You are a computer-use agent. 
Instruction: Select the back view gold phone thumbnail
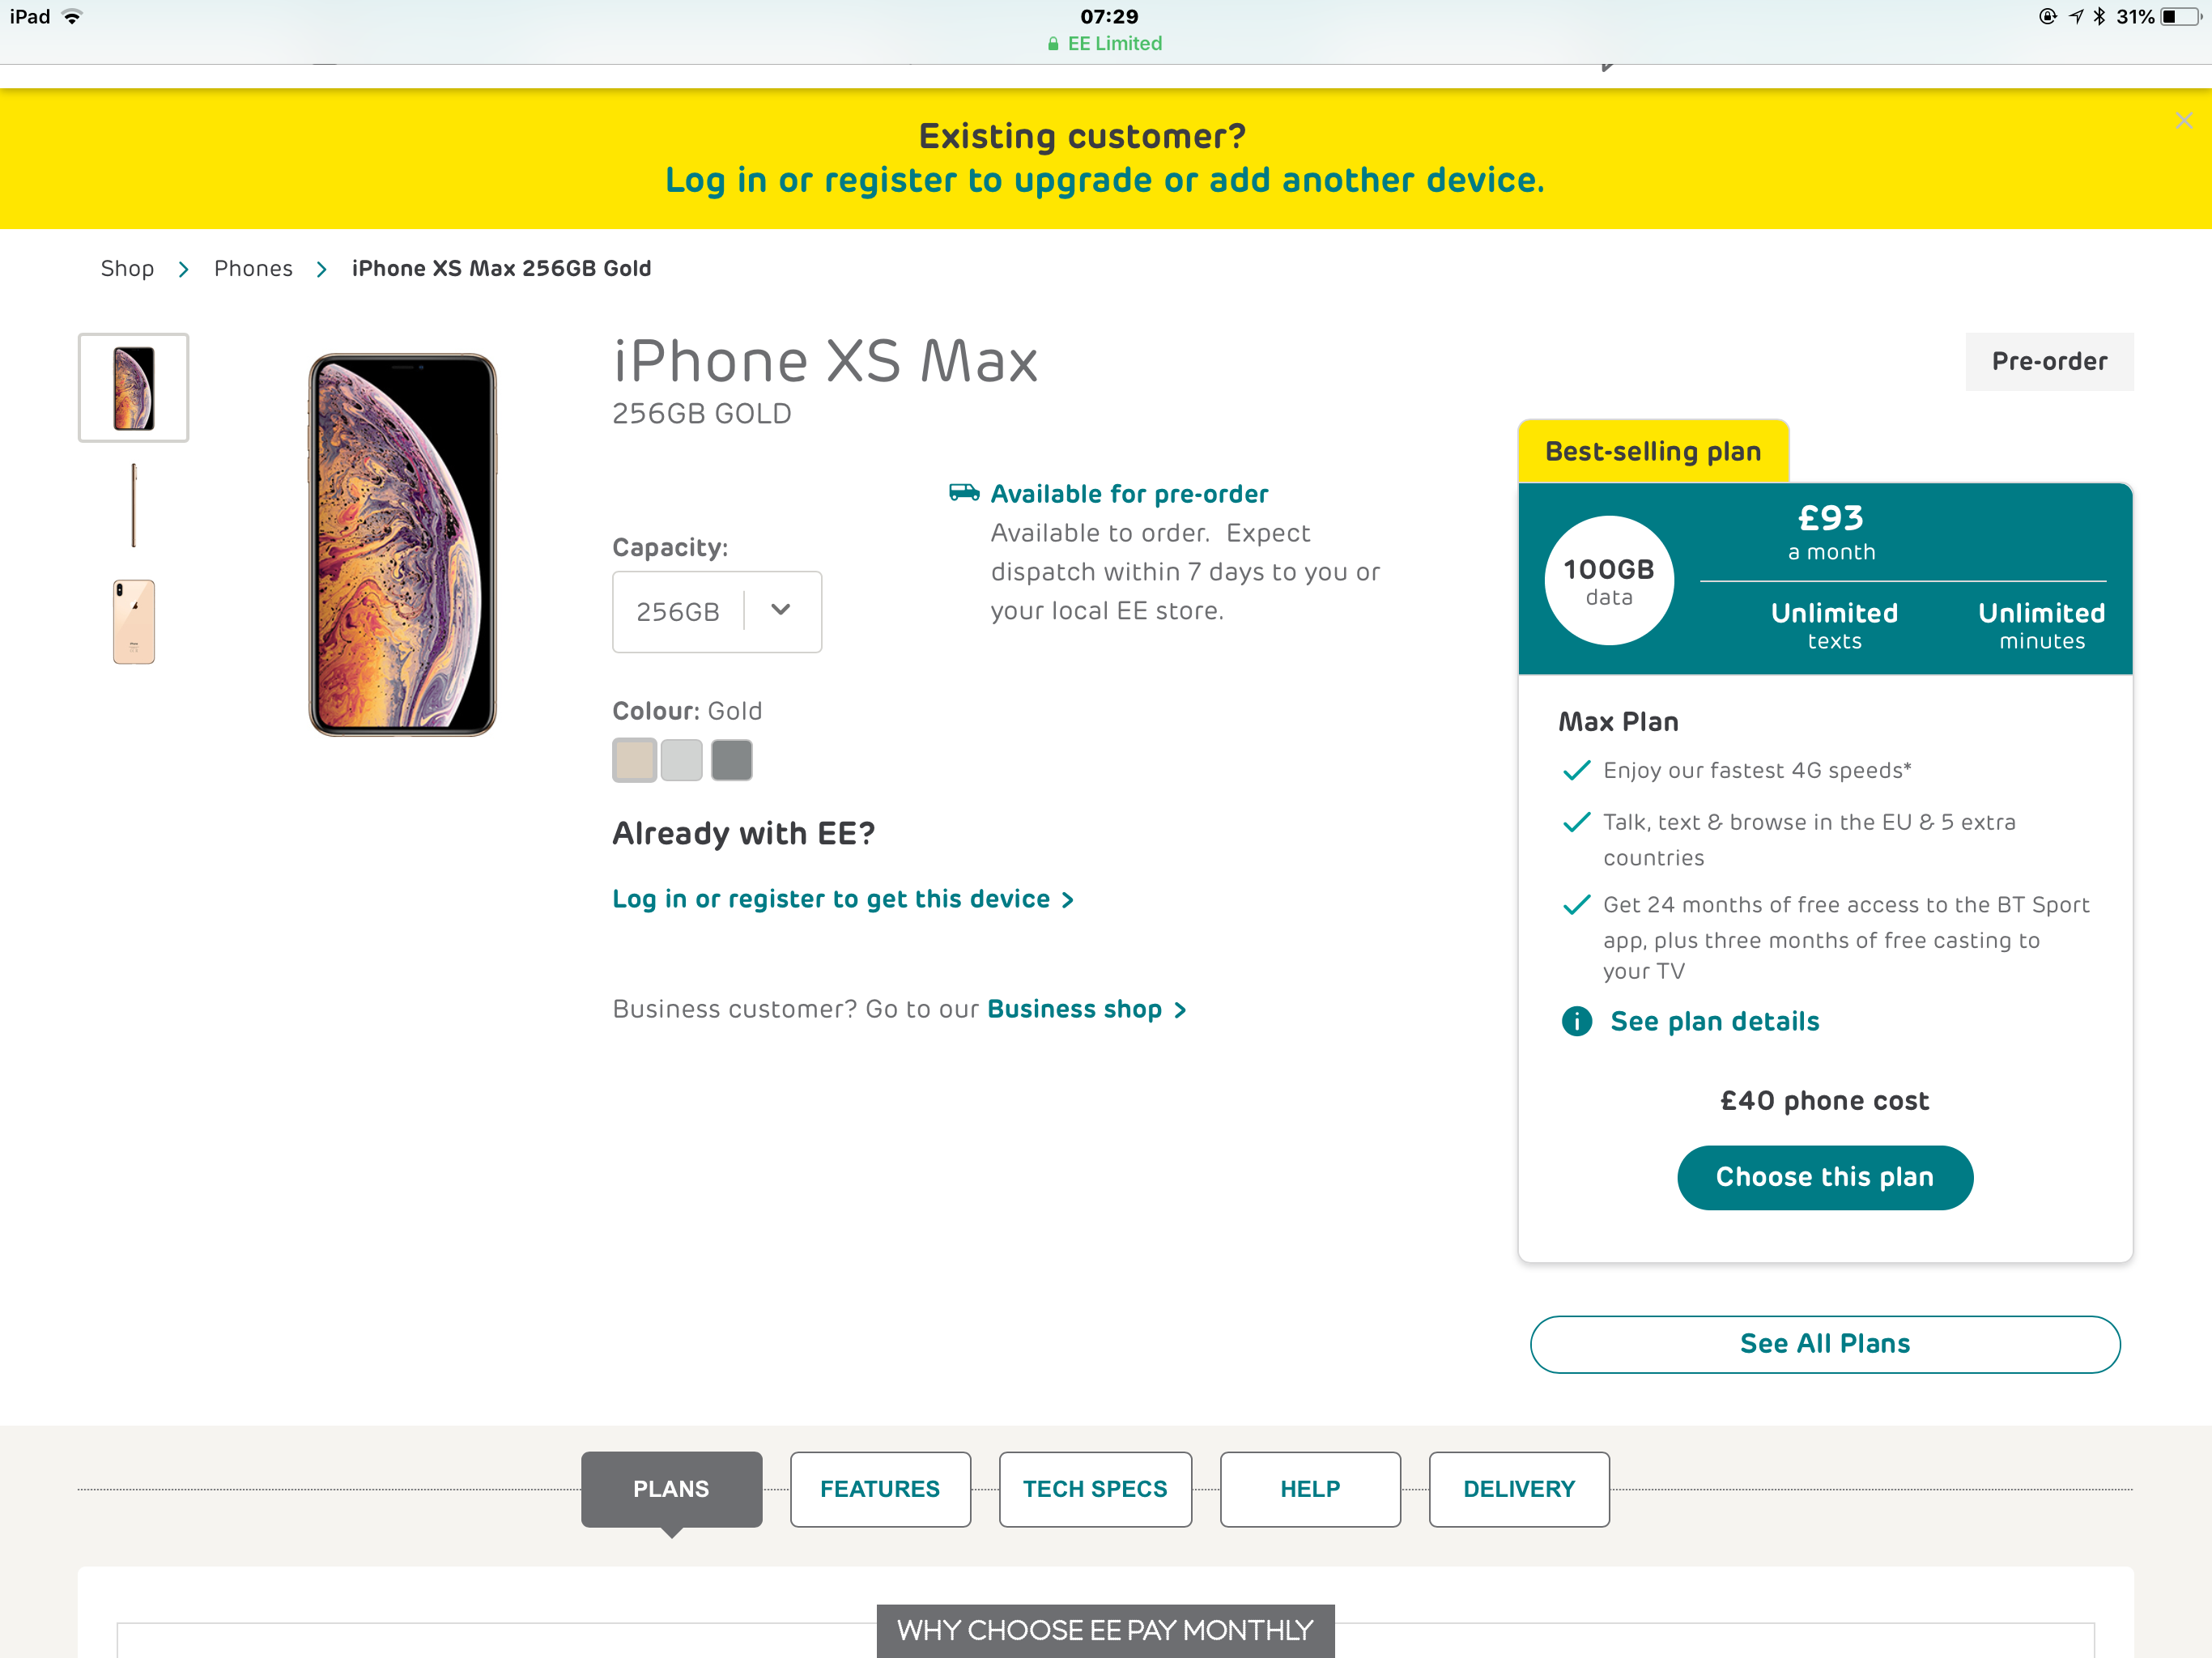tap(133, 622)
